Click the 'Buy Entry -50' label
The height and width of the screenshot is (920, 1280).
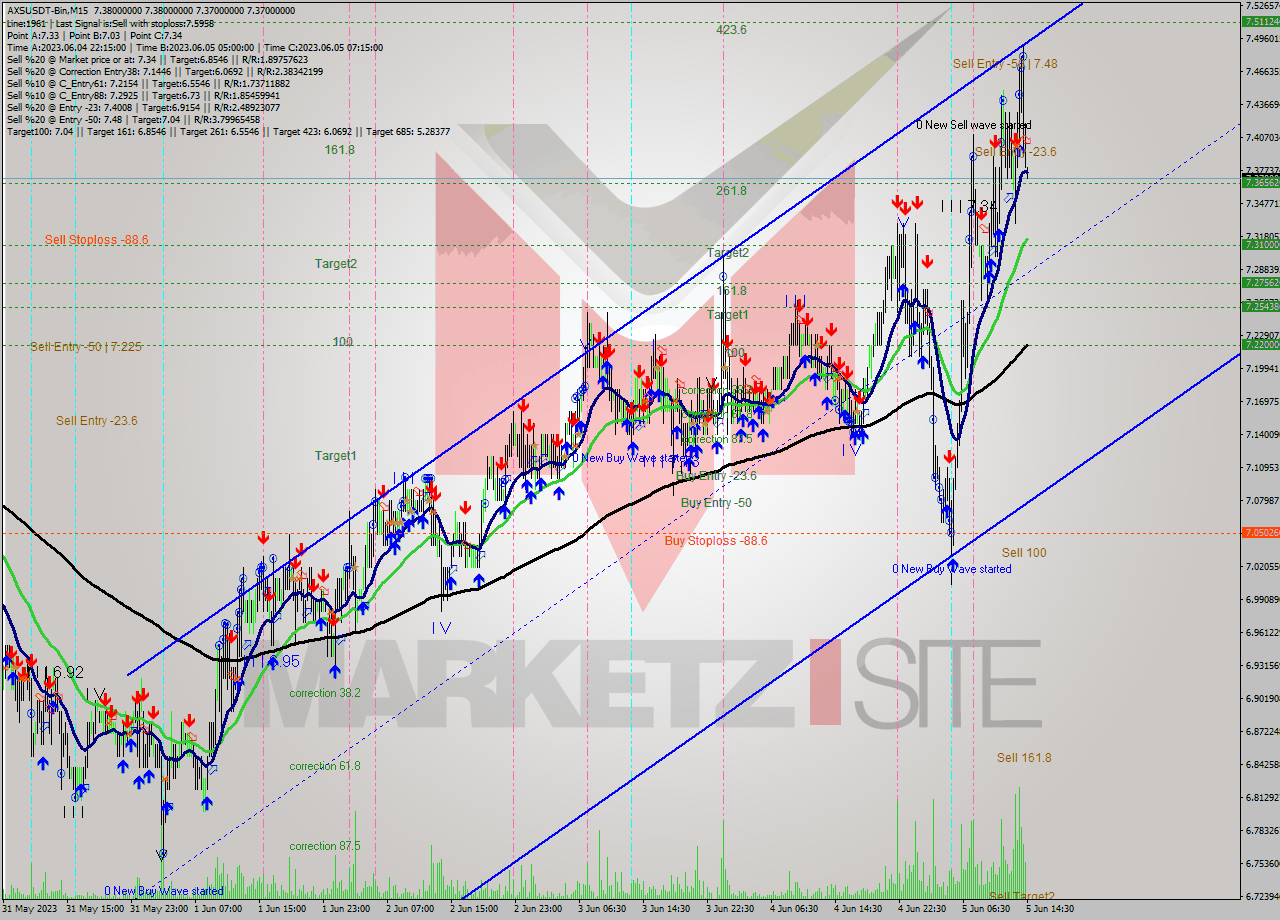click(716, 503)
